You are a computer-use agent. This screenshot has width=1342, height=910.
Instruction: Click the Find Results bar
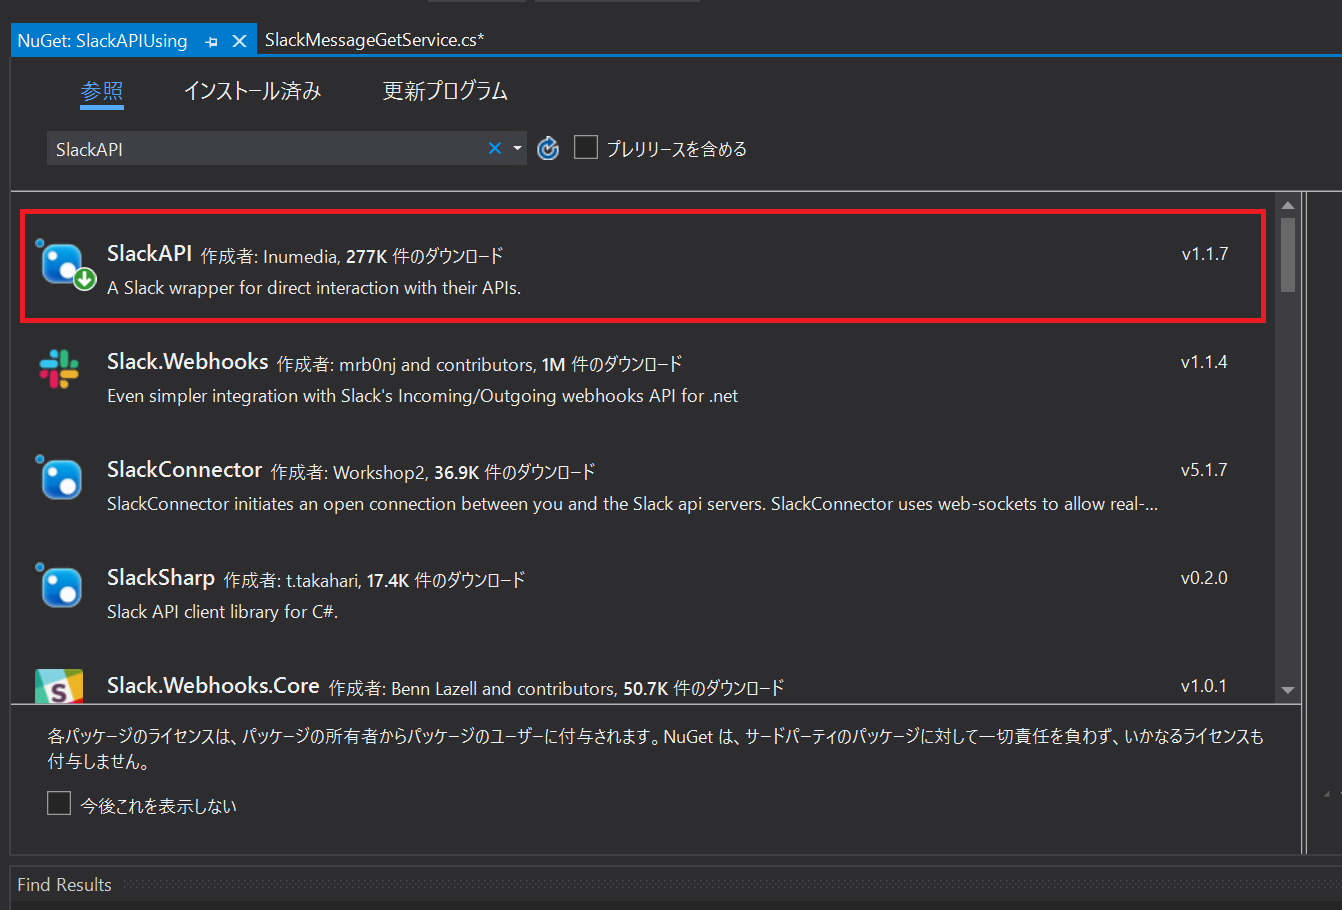64,884
